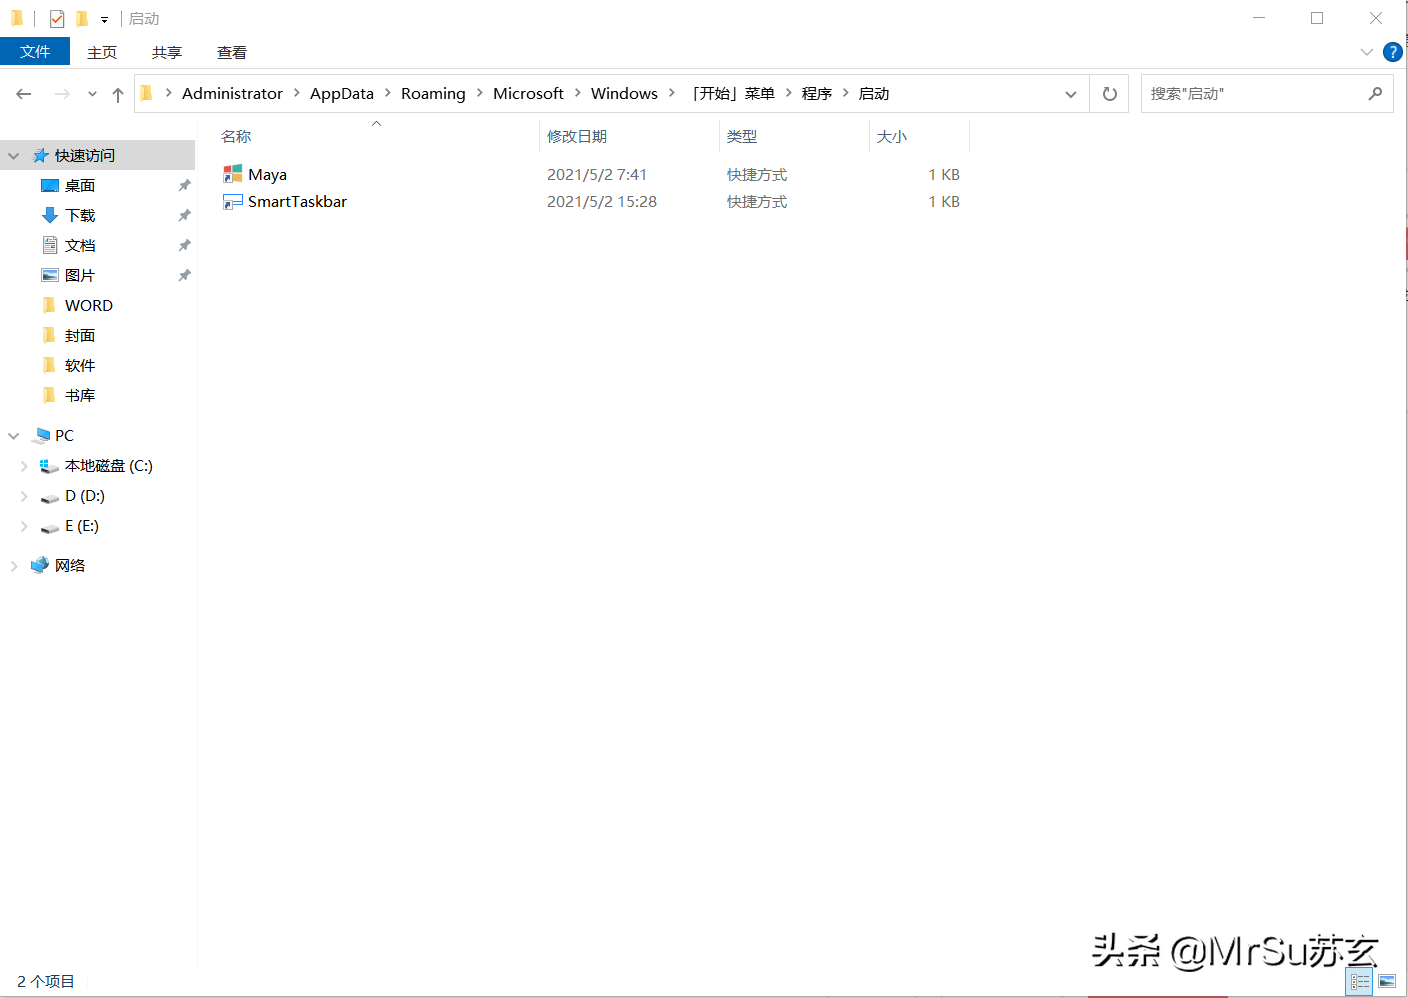Expand the 本地磁盘 (C:) drive node

point(24,466)
